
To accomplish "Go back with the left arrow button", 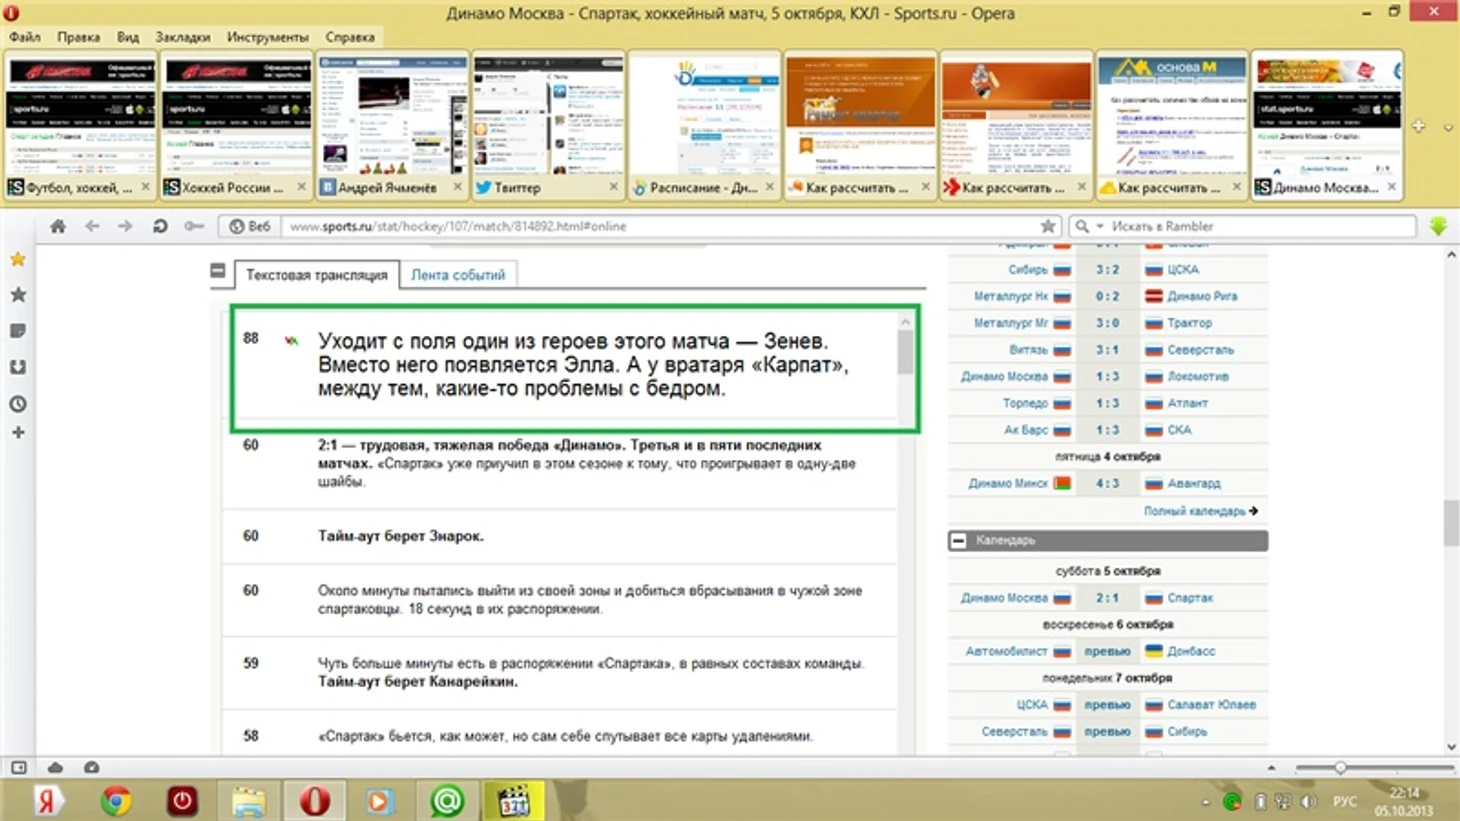I will (x=92, y=226).
